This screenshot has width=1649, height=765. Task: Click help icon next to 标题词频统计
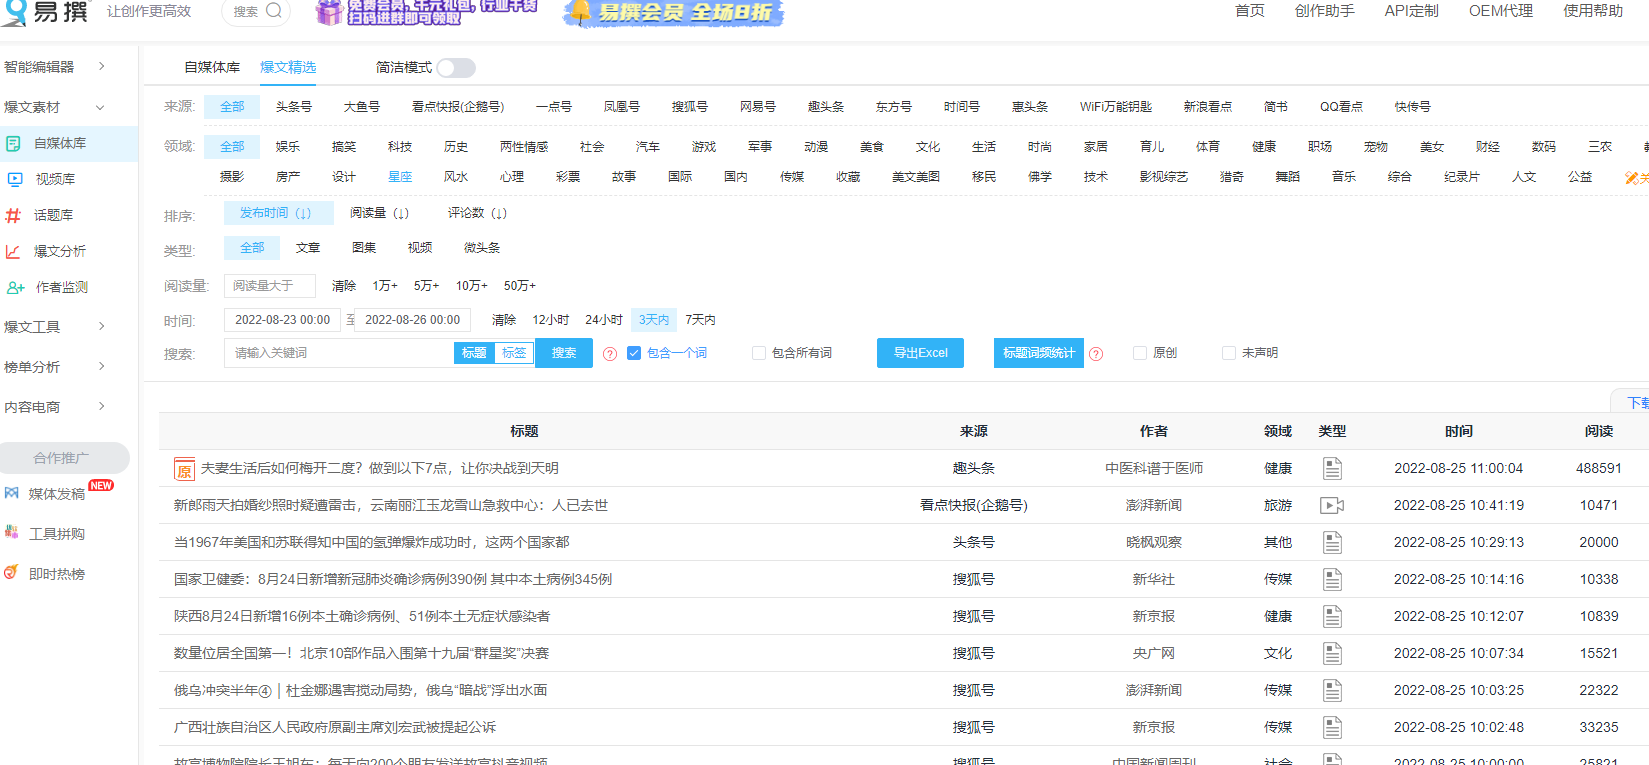point(1096,354)
